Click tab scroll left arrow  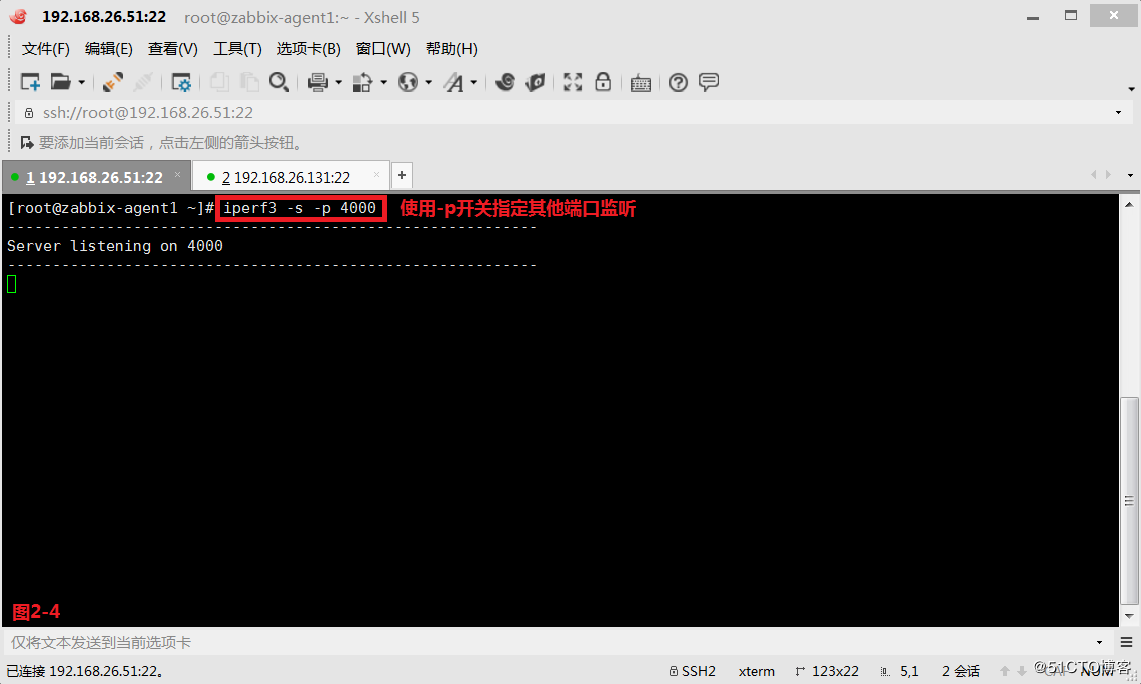pyautogui.click(x=1094, y=175)
